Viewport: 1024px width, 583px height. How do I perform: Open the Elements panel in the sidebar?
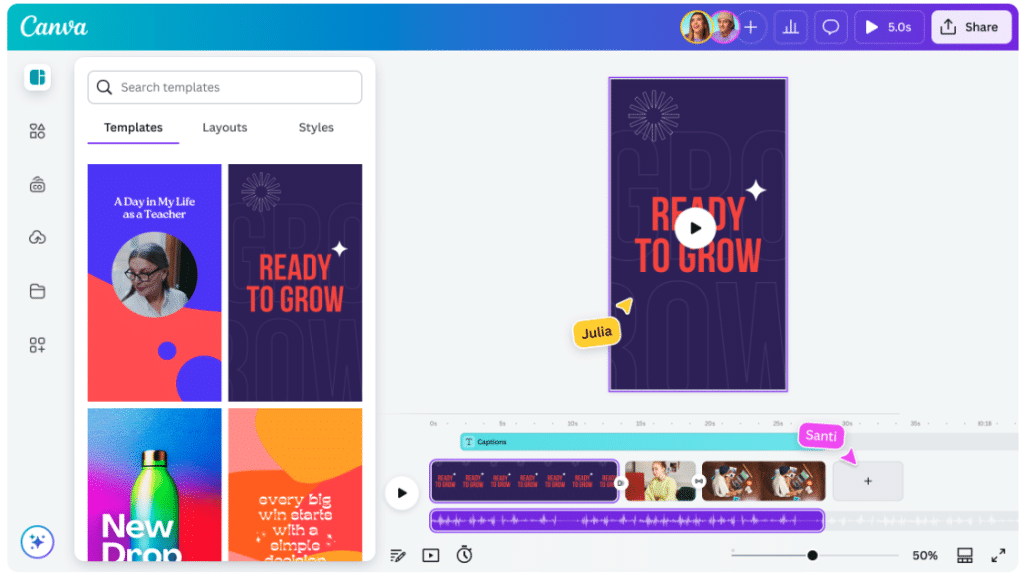(x=37, y=130)
